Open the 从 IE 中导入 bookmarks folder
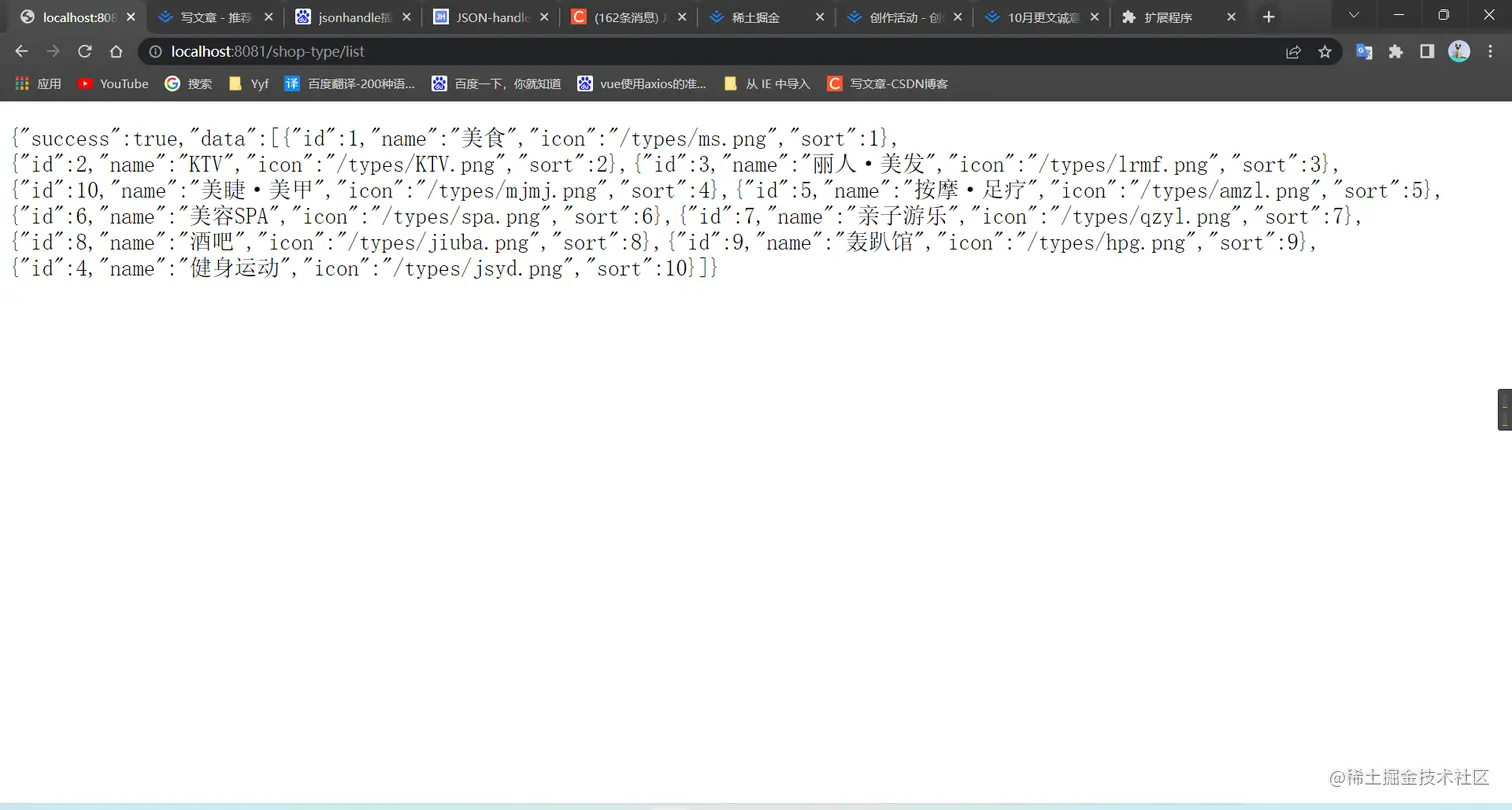This screenshot has height=810, width=1512. tap(767, 84)
